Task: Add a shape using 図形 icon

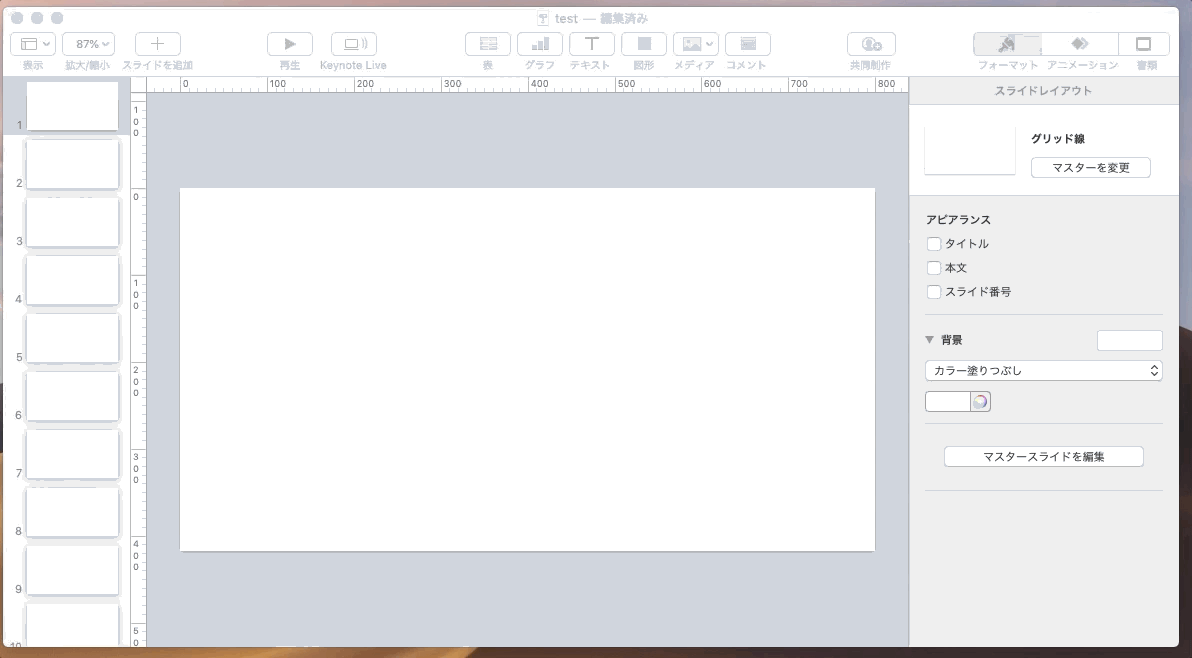Action: click(644, 44)
